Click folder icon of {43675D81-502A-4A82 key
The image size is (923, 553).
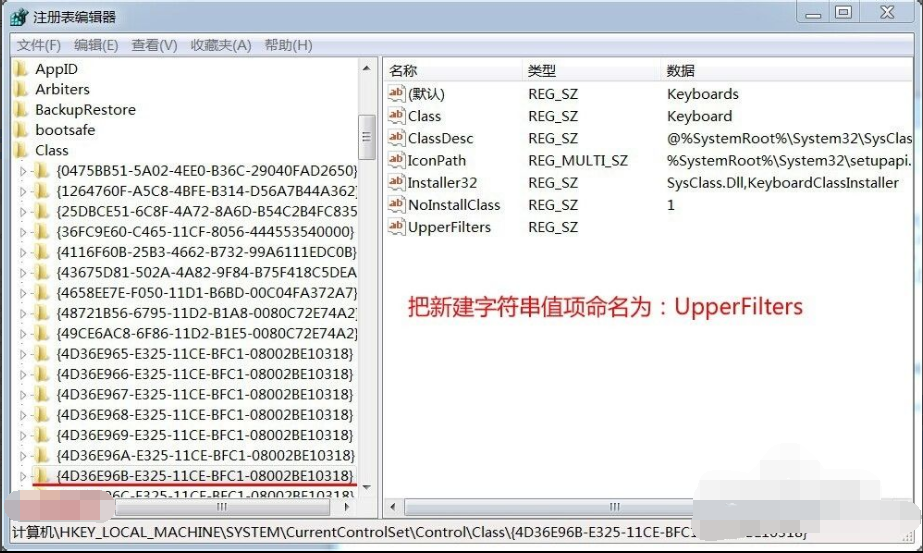point(41,272)
